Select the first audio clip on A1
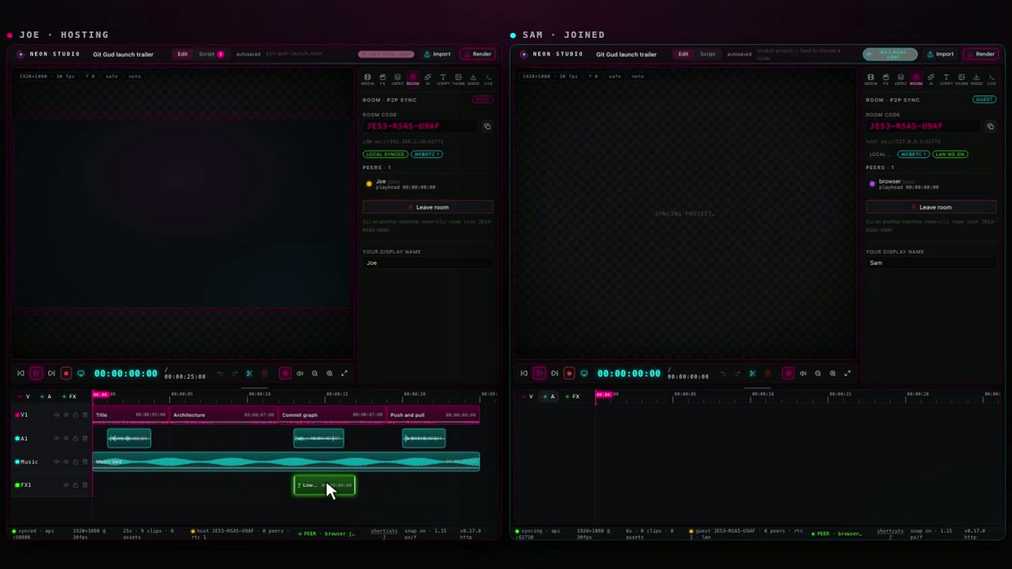The width and height of the screenshot is (1012, 569). (129, 438)
